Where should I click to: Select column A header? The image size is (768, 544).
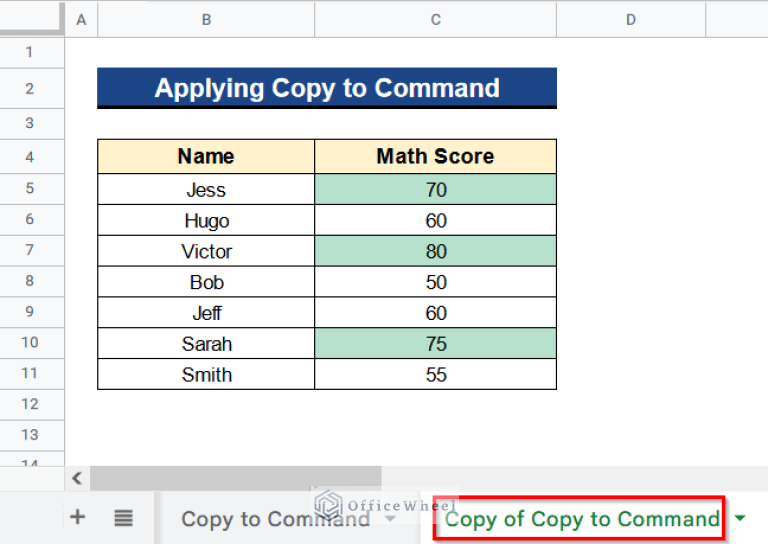pos(81,19)
